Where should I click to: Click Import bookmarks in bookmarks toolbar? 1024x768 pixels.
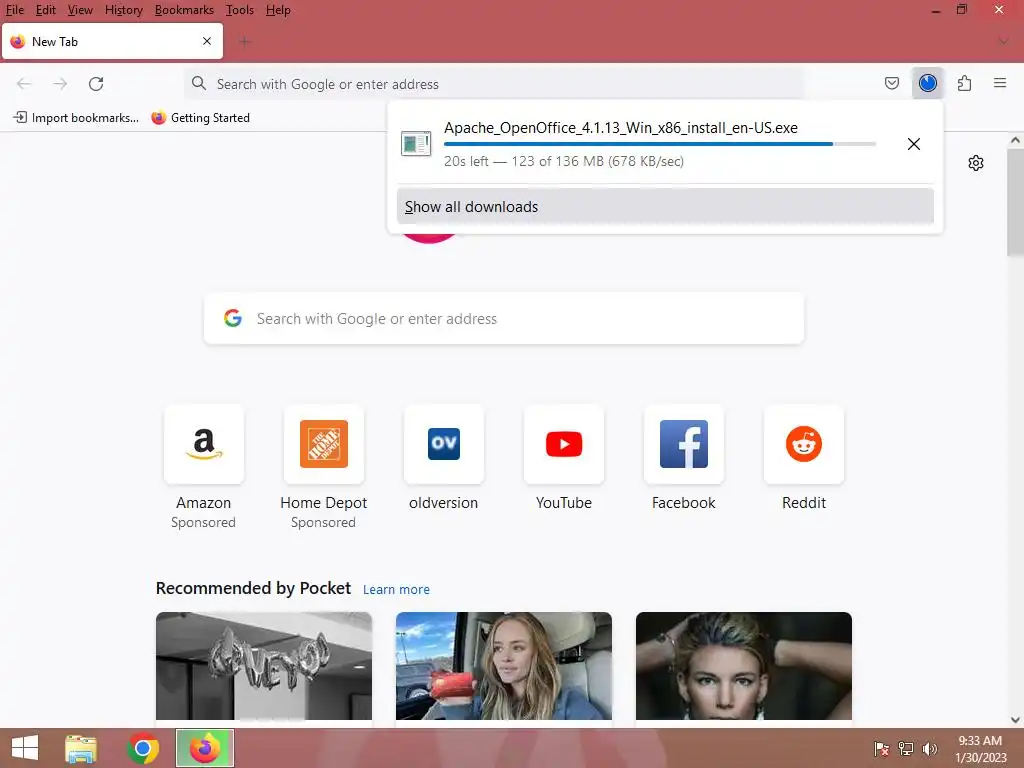[76, 118]
